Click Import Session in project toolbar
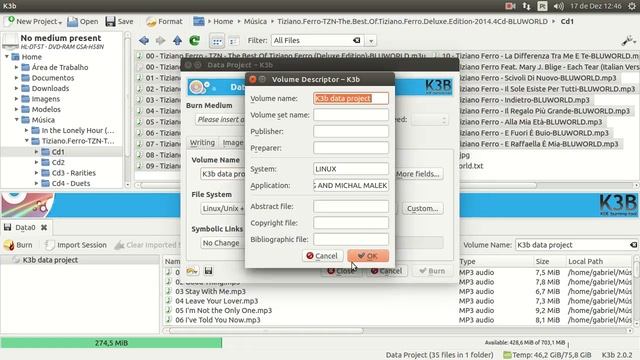 (x=76, y=245)
